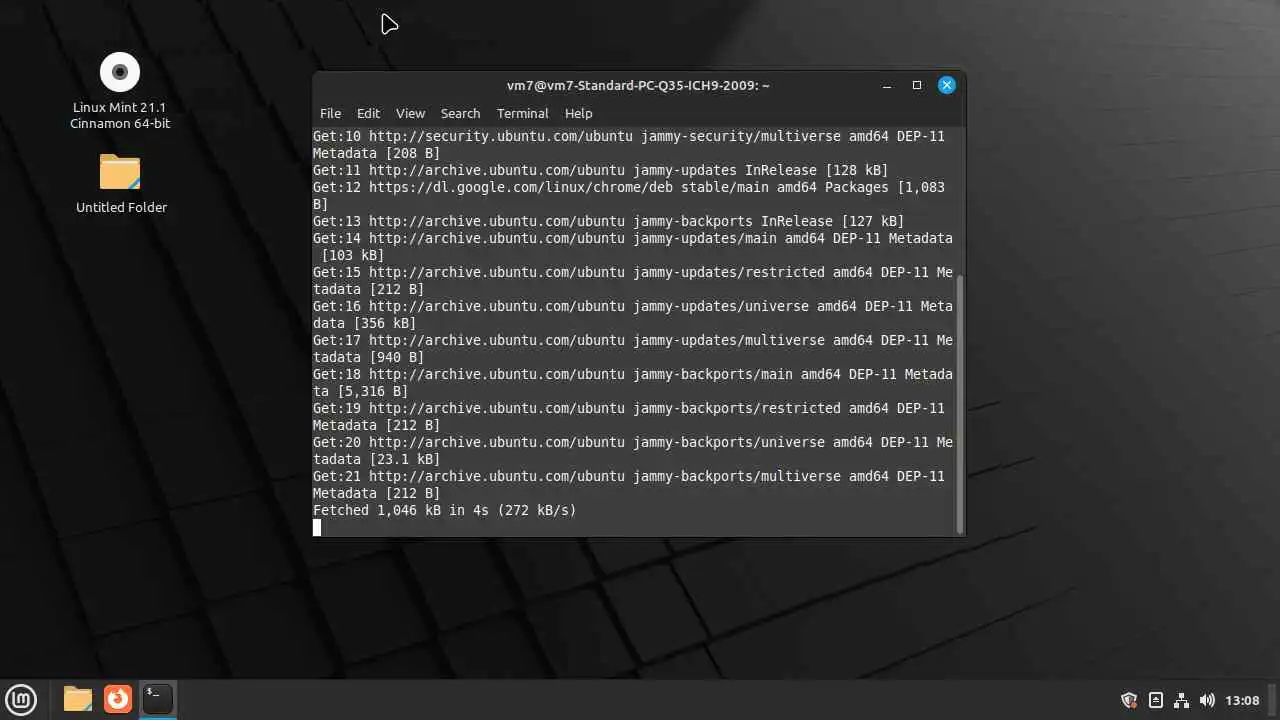
Task: Click the Get:11 jammy-updates InRelease line
Action: click(x=600, y=170)
